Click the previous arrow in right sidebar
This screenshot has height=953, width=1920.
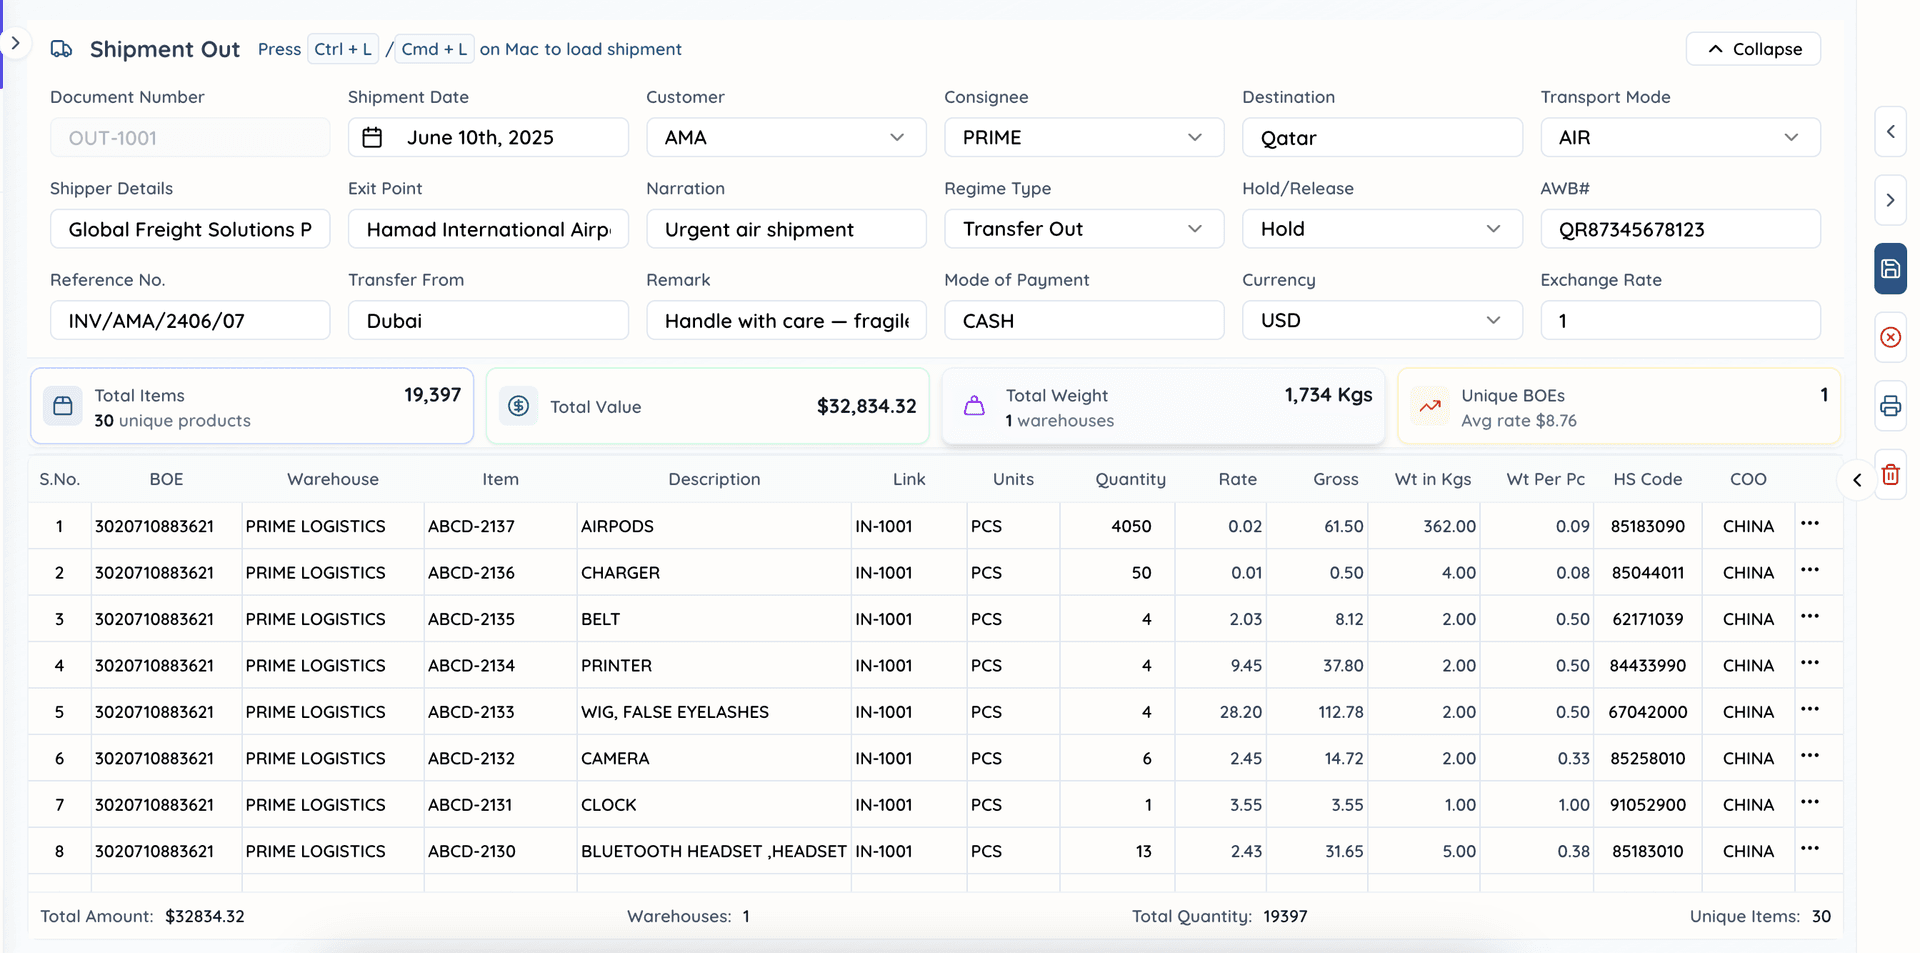(1890, 132)
